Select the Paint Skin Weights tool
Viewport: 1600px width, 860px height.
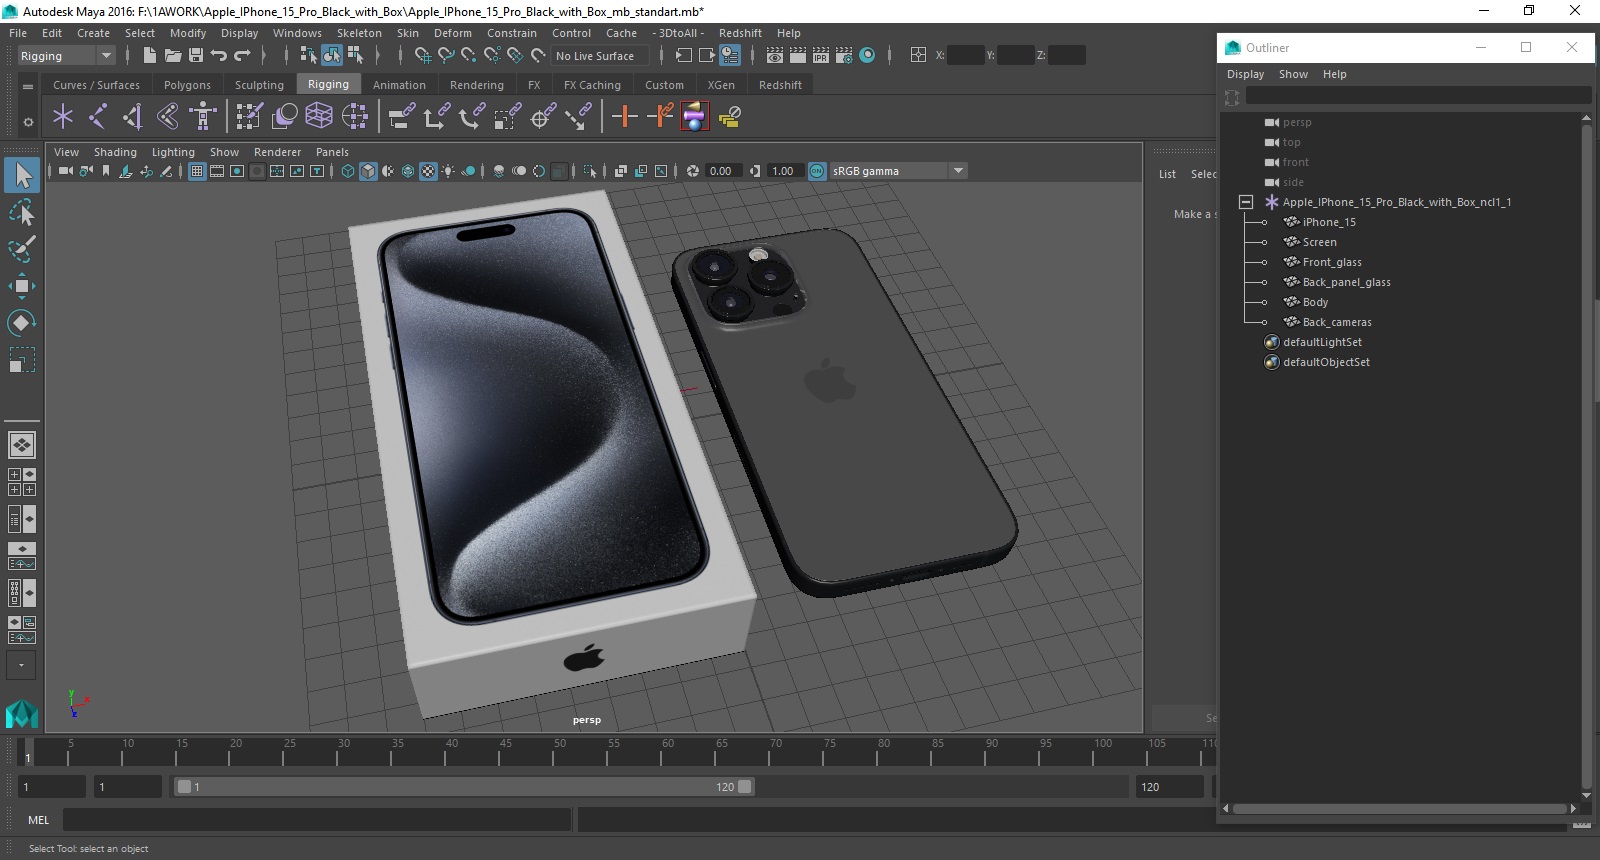tap(249, 117)
